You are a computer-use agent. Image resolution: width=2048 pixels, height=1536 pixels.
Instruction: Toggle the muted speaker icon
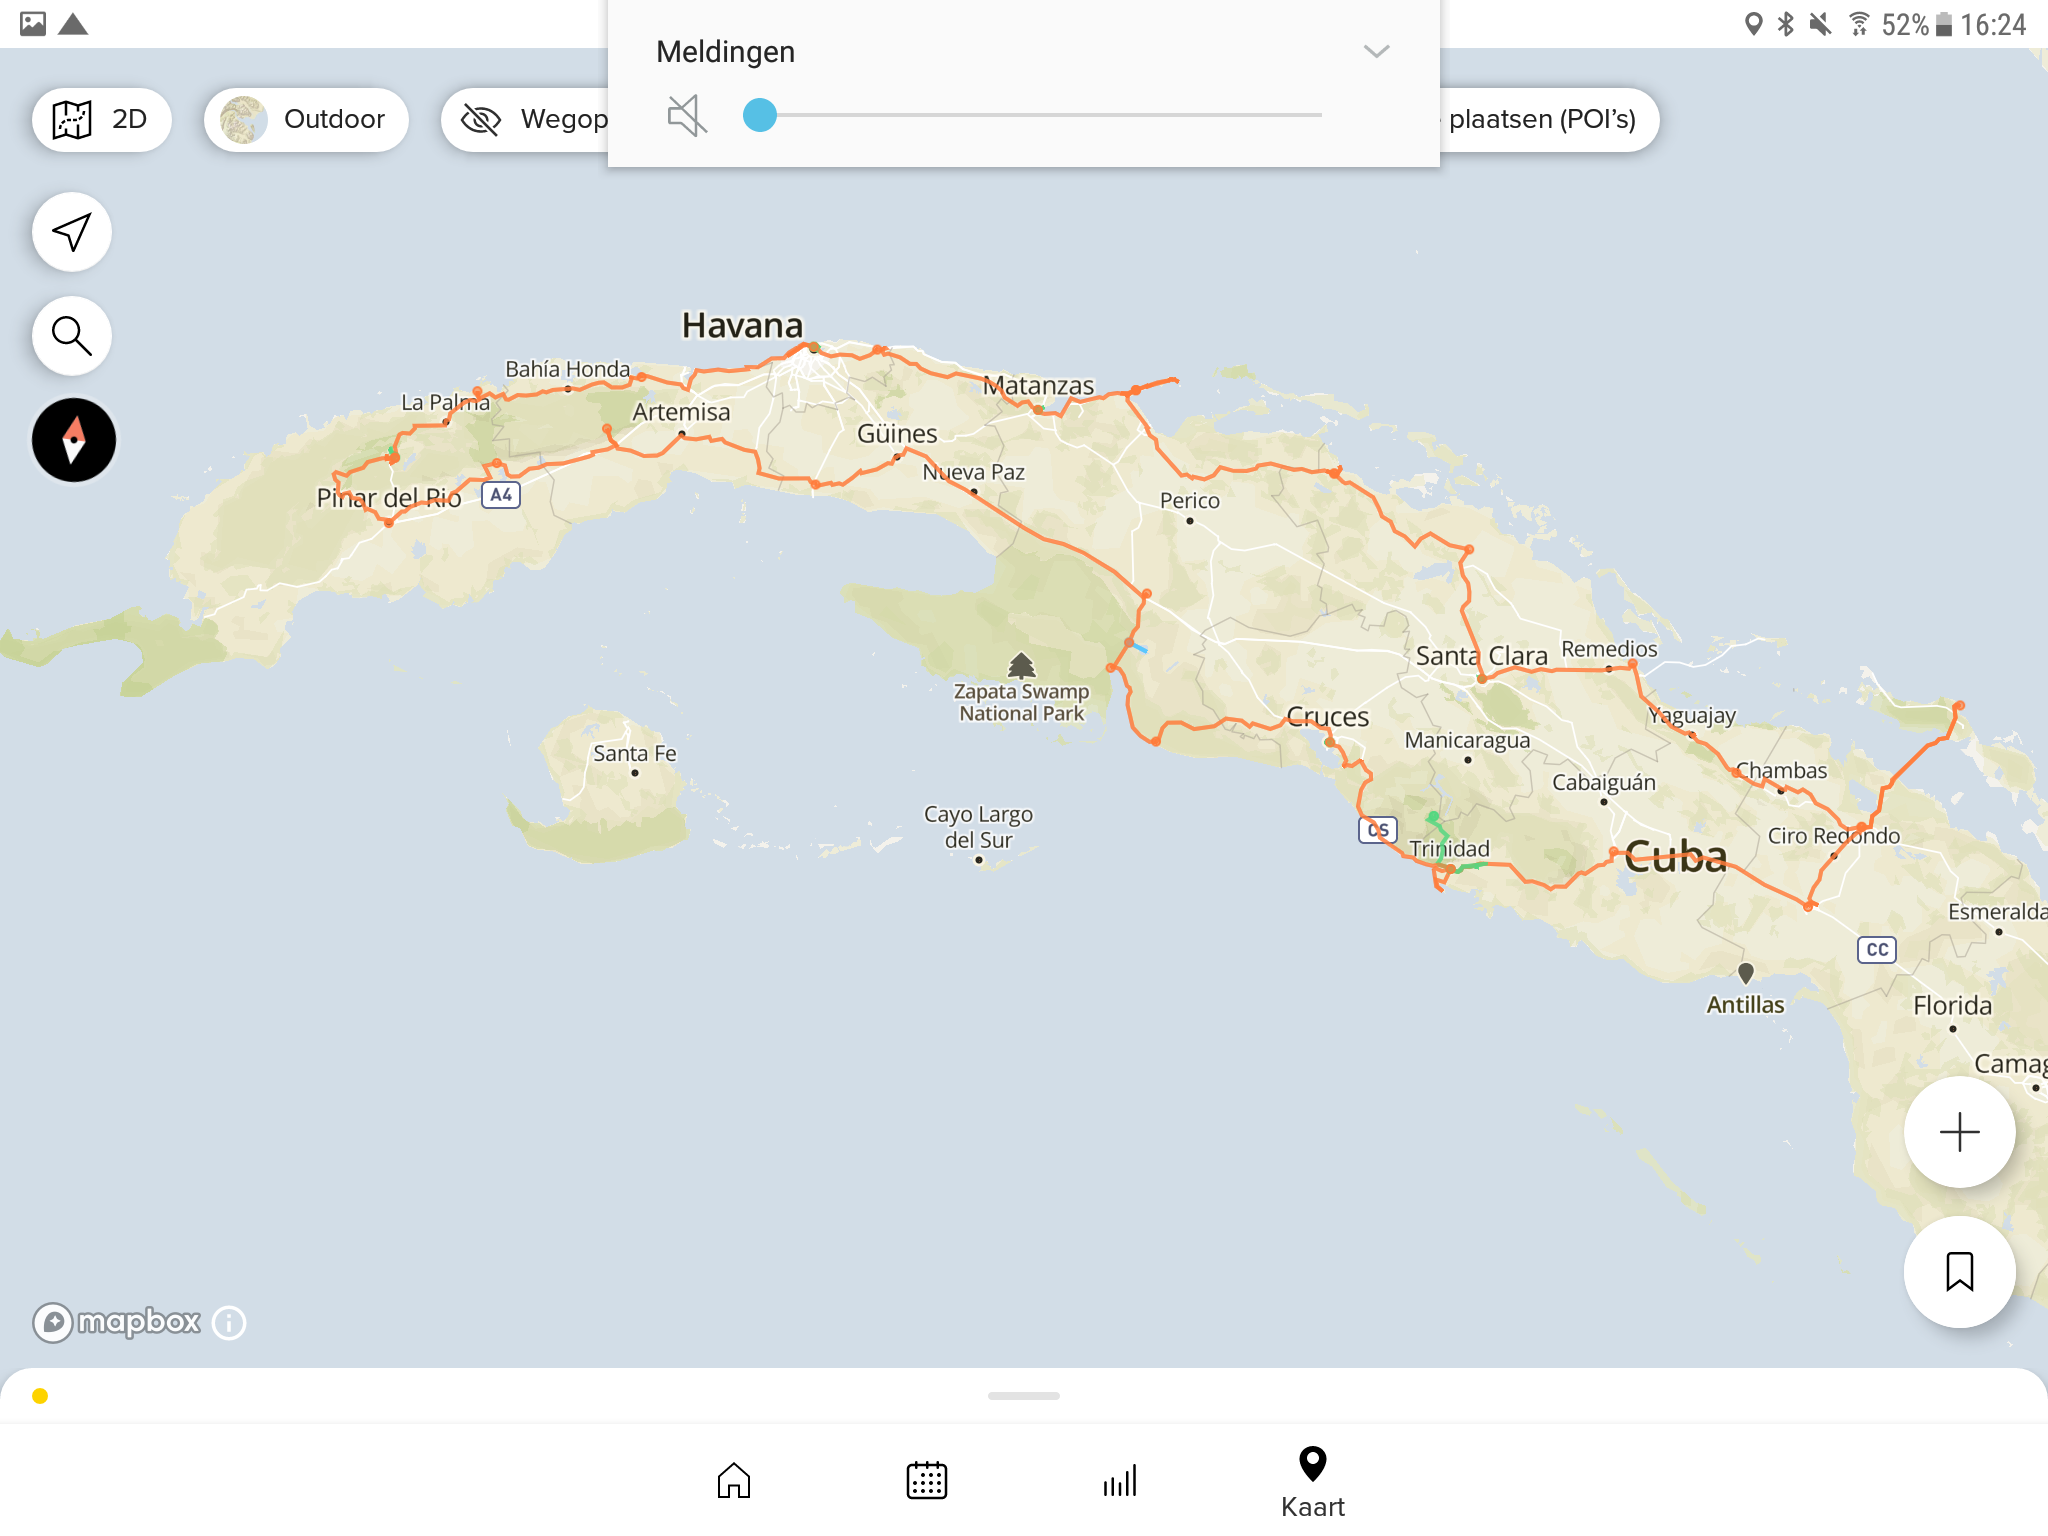coord(687,116)
